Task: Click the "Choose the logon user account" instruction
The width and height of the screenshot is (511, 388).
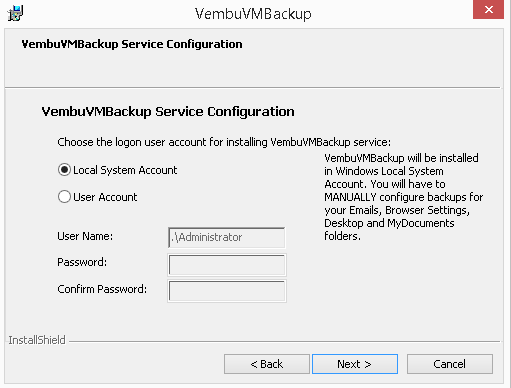Action: click(x=224, y=142)
